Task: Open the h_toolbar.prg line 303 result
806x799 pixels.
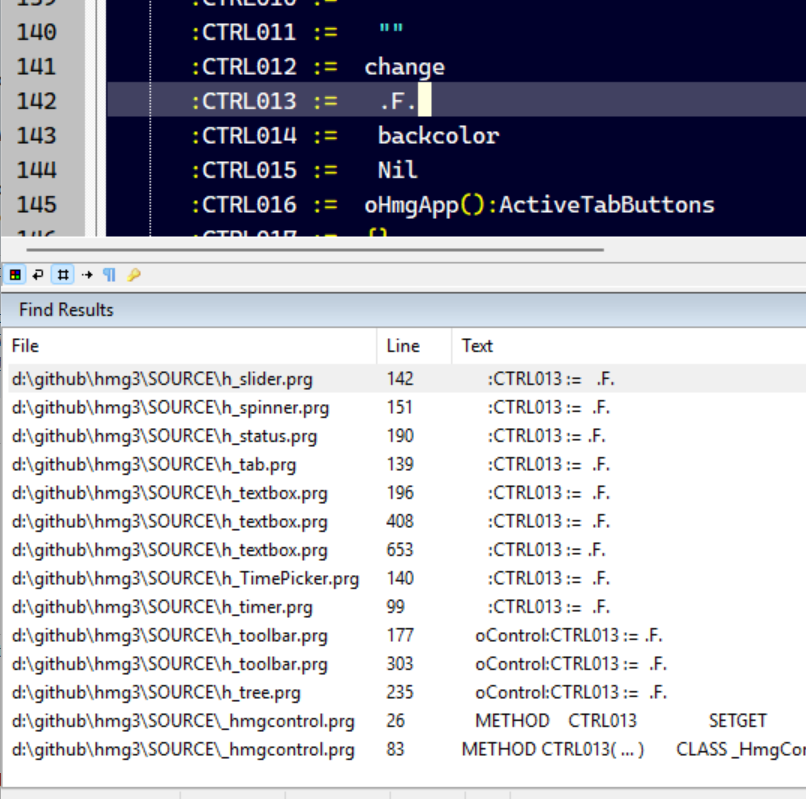Action: click(407, 664)
